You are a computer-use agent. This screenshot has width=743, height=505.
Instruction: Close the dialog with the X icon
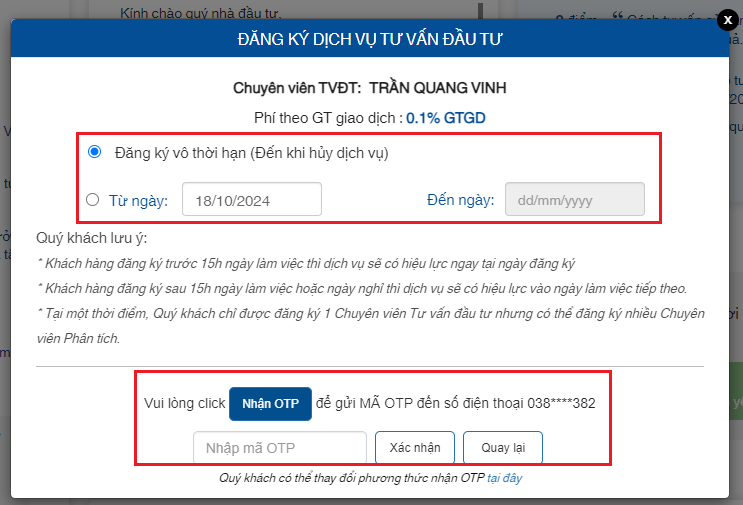728,20
